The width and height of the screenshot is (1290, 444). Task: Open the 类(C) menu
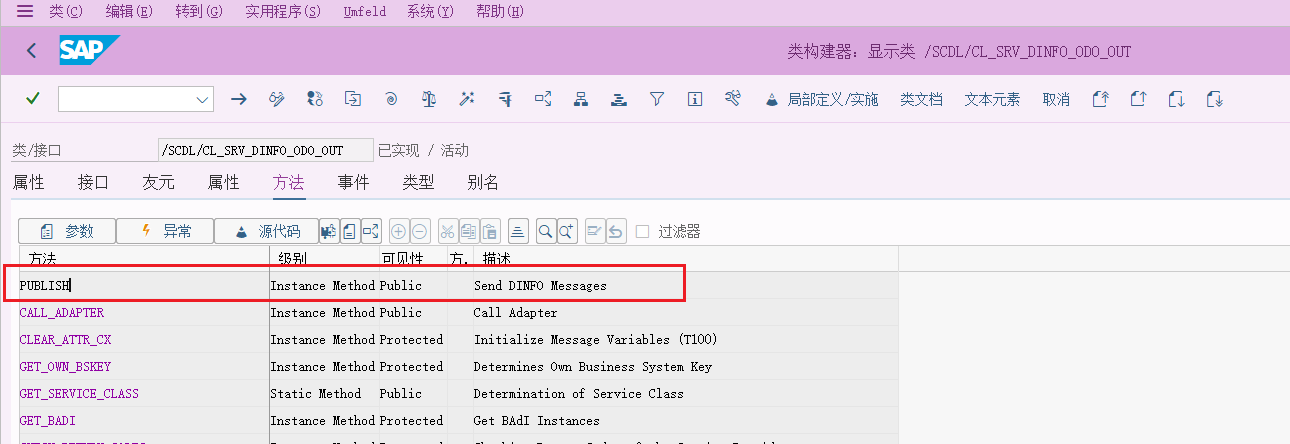[66, 11]
